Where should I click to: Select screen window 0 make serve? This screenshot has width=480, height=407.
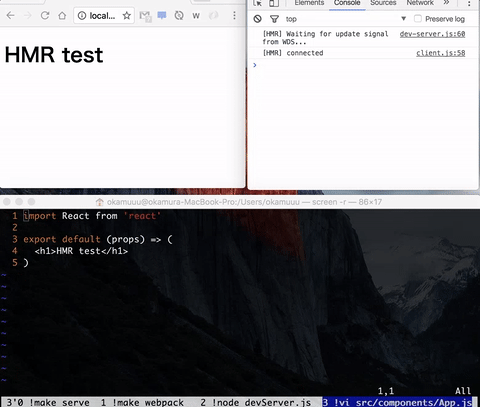coord(48,402)
